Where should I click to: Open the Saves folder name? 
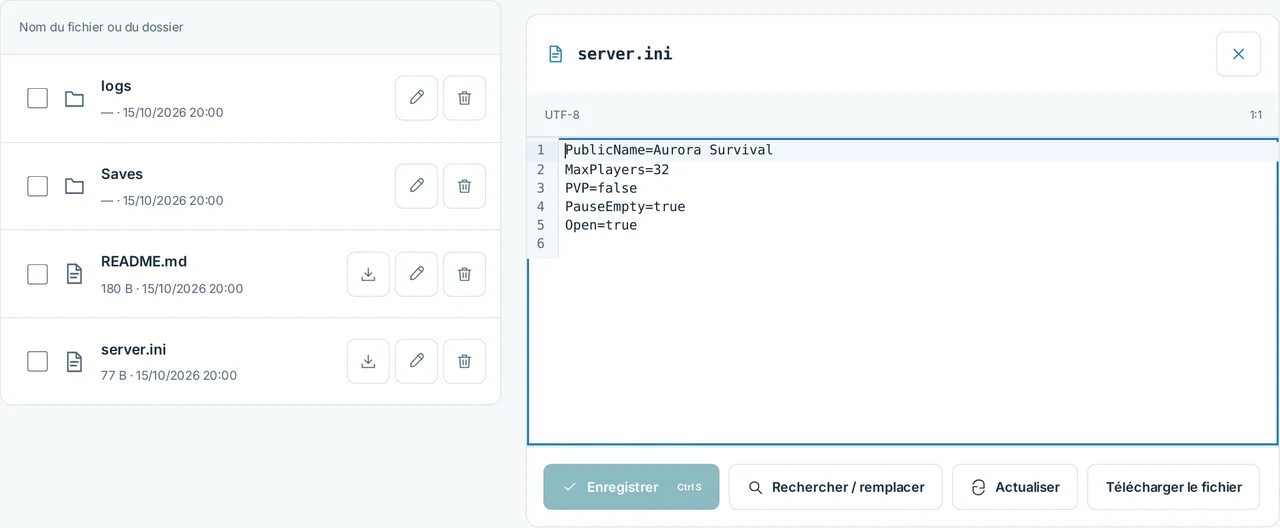click(x=122, y=174)
